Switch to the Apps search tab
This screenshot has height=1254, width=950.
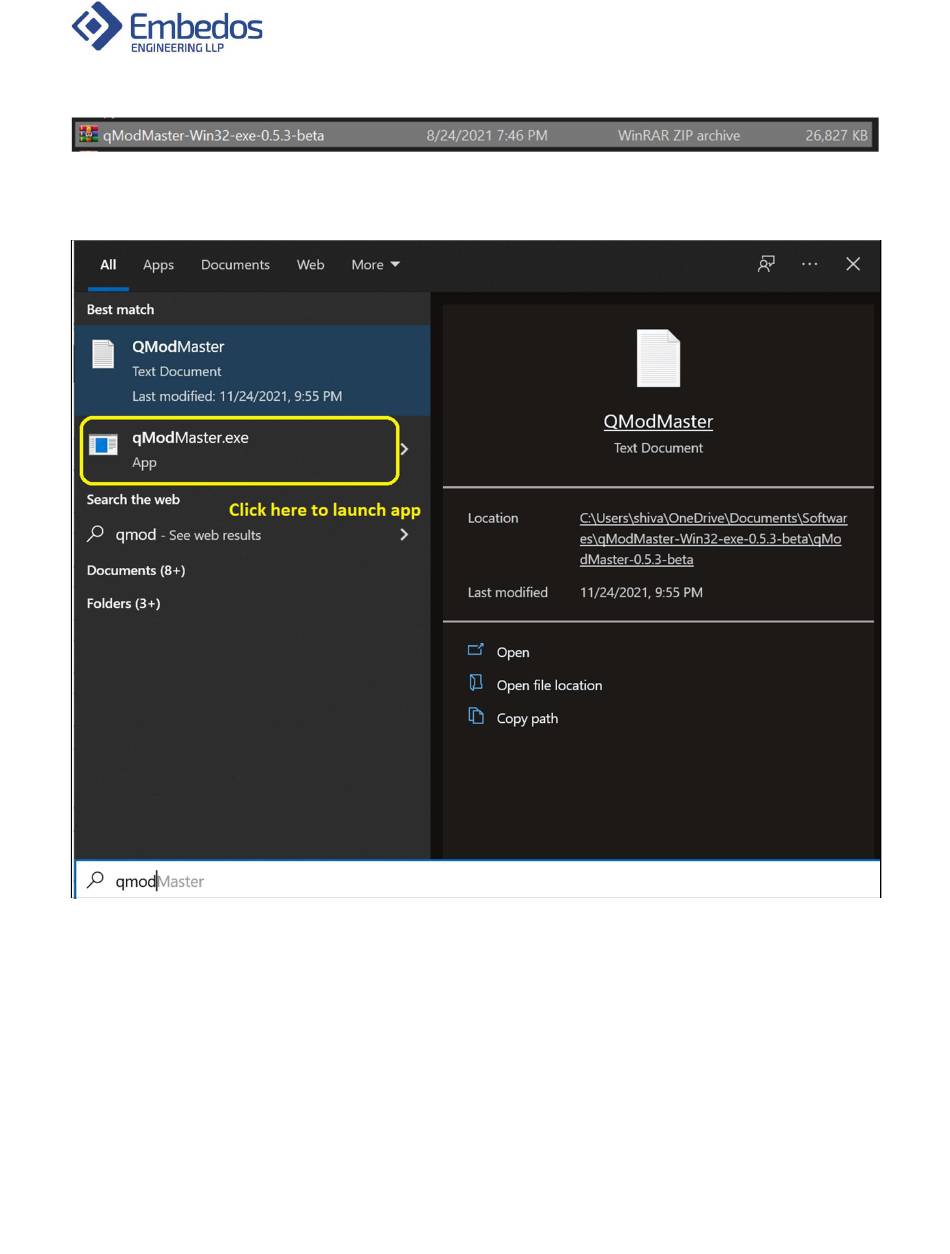tap(158, 265)
